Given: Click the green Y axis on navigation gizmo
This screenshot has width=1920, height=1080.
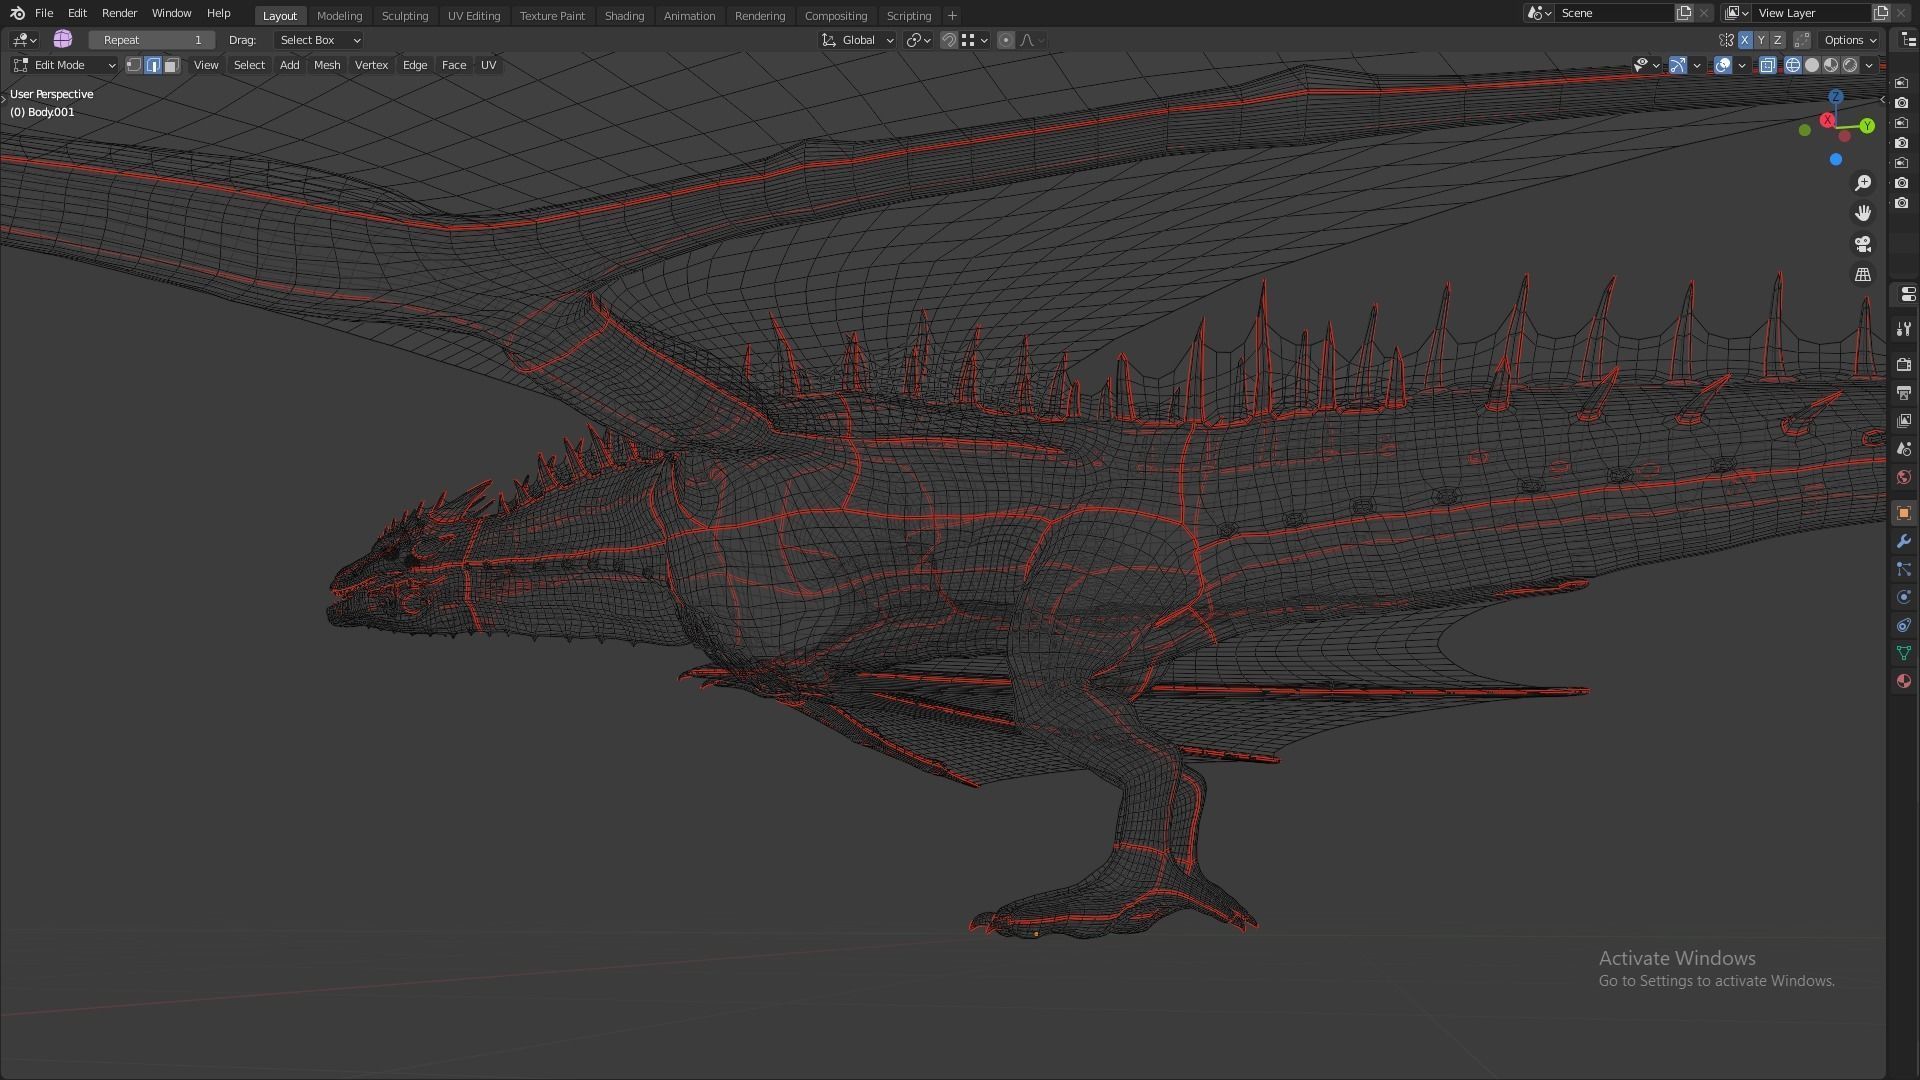Looking at the screenshot, I should coord(1867,126).
